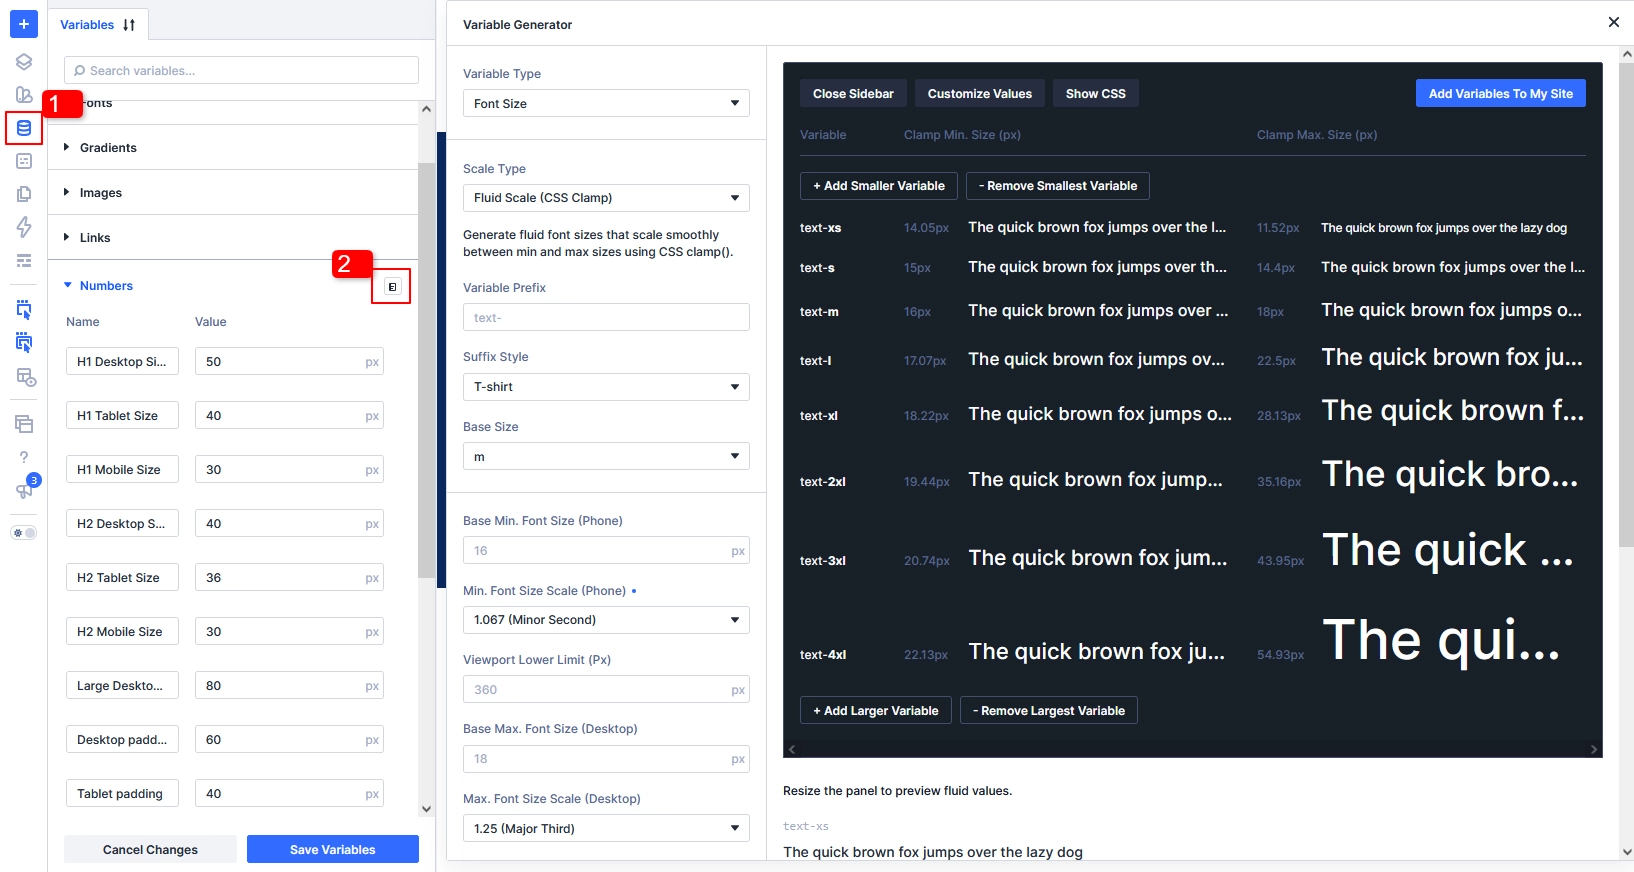Open the Scale Type dropdown
Image resolution: width=1634 pixels, height=872 pixels.
coord(606,198)
